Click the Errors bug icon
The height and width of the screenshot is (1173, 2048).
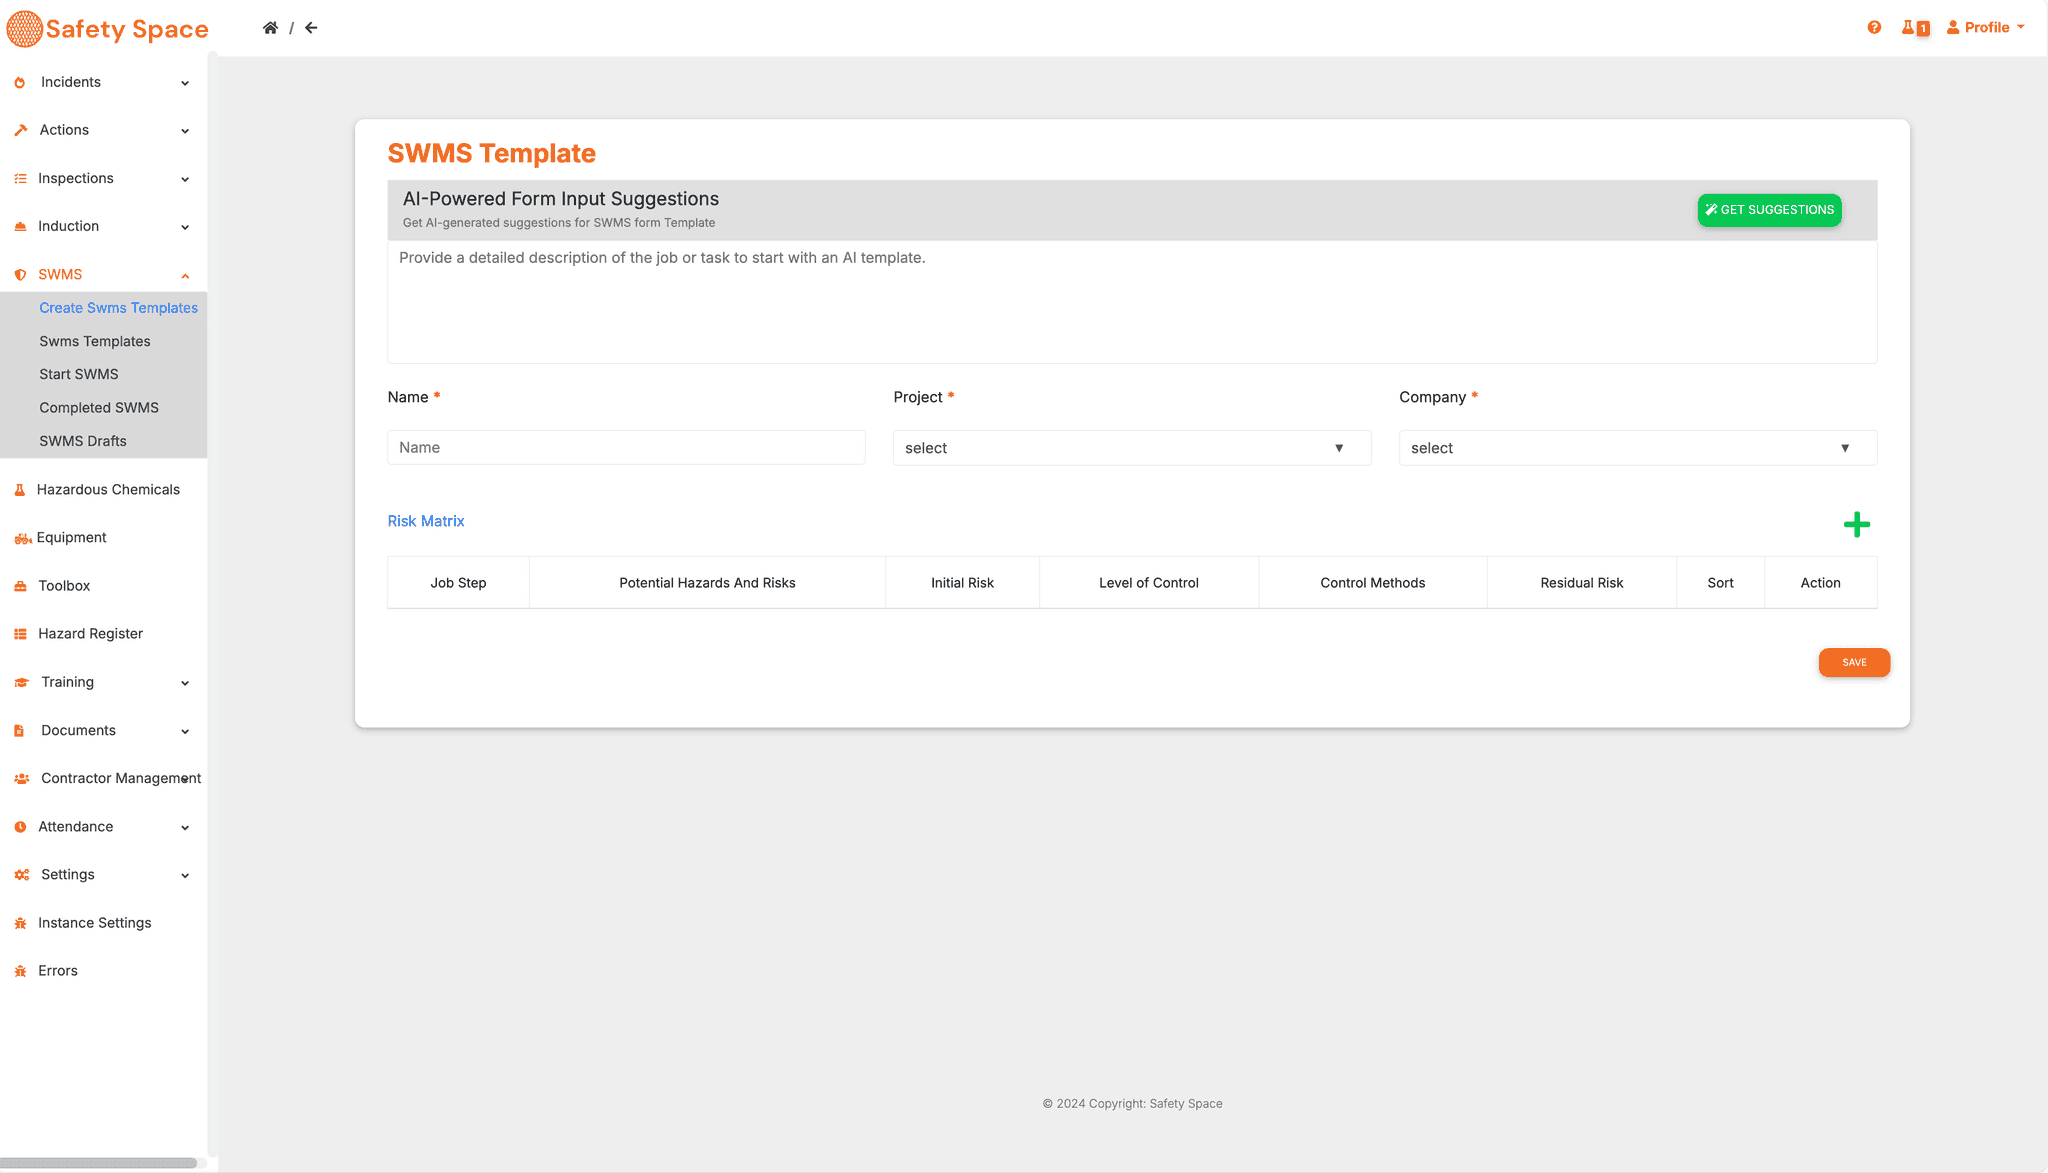click(x=20, y=971)
